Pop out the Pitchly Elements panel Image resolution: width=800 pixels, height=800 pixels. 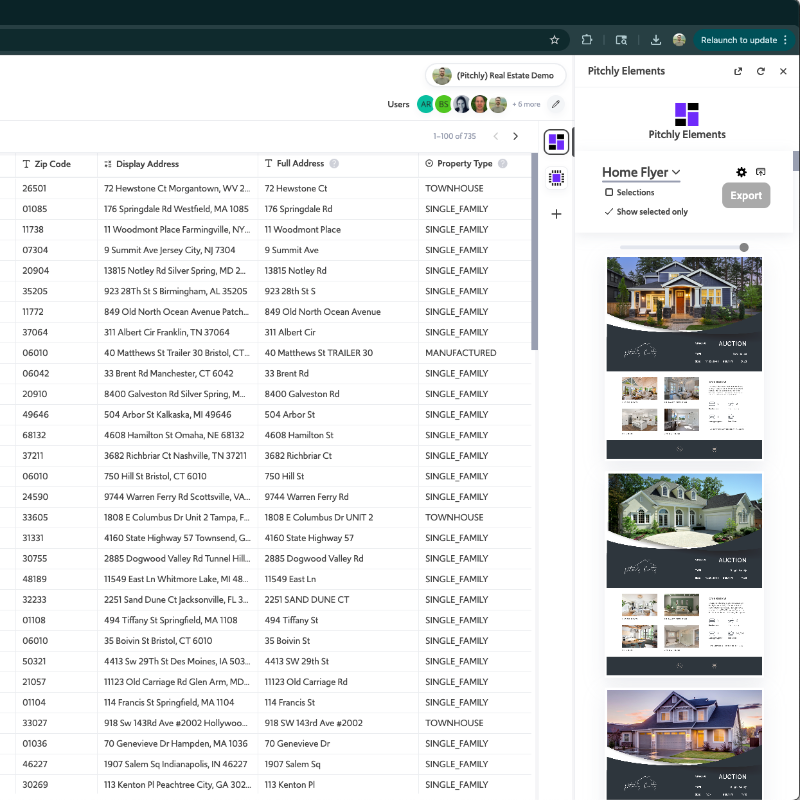coord(738,71)
